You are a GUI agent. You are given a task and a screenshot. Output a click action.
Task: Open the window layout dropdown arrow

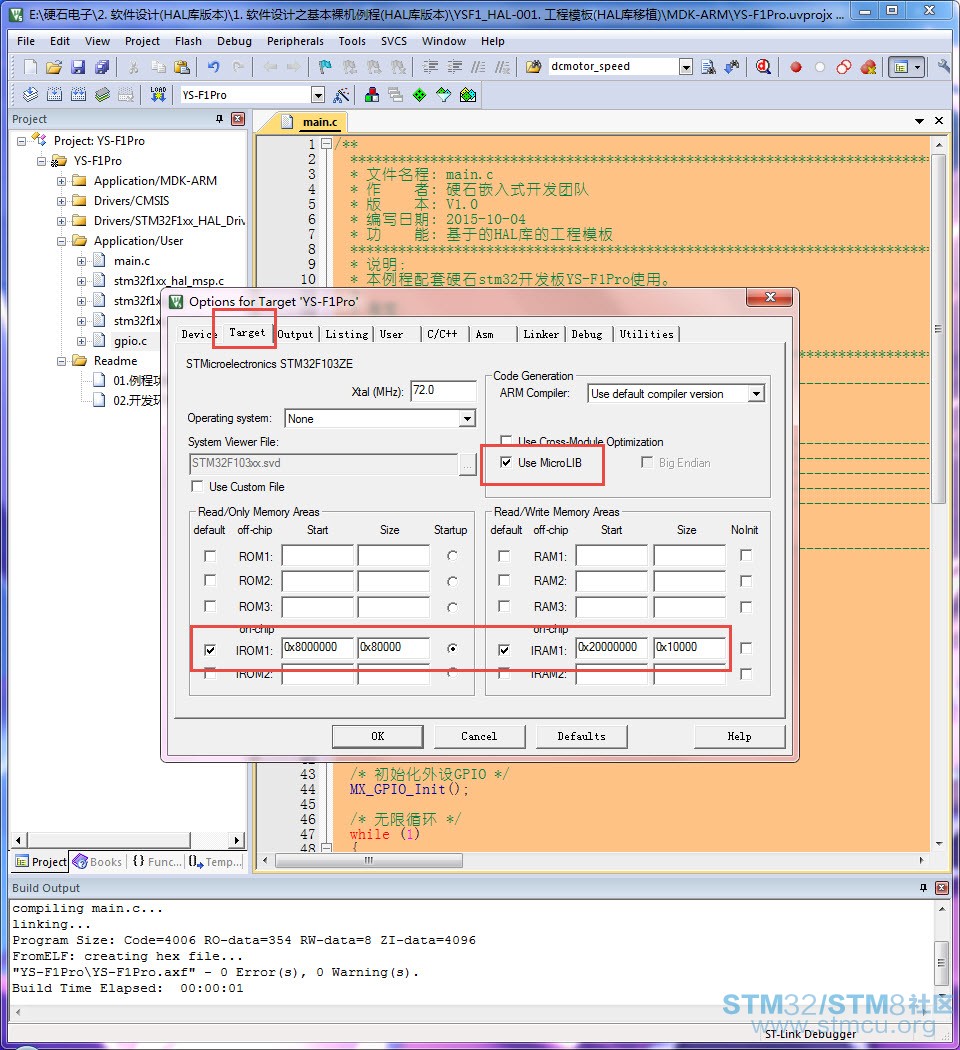(918, 66)
